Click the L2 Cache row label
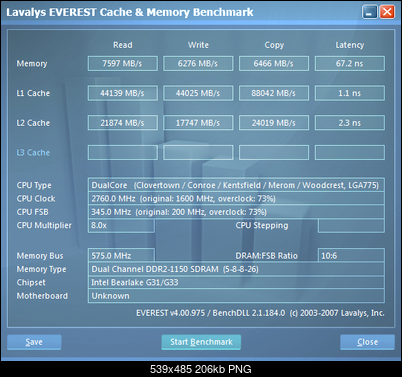The height and width of the screenshot is (377, 402). coord(33,123)
